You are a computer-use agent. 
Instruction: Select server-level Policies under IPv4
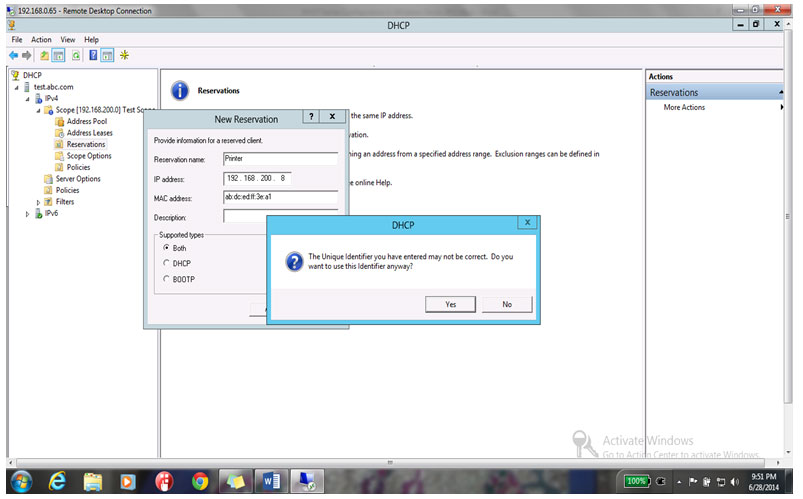pyautogui.click(x=68, y=190)
